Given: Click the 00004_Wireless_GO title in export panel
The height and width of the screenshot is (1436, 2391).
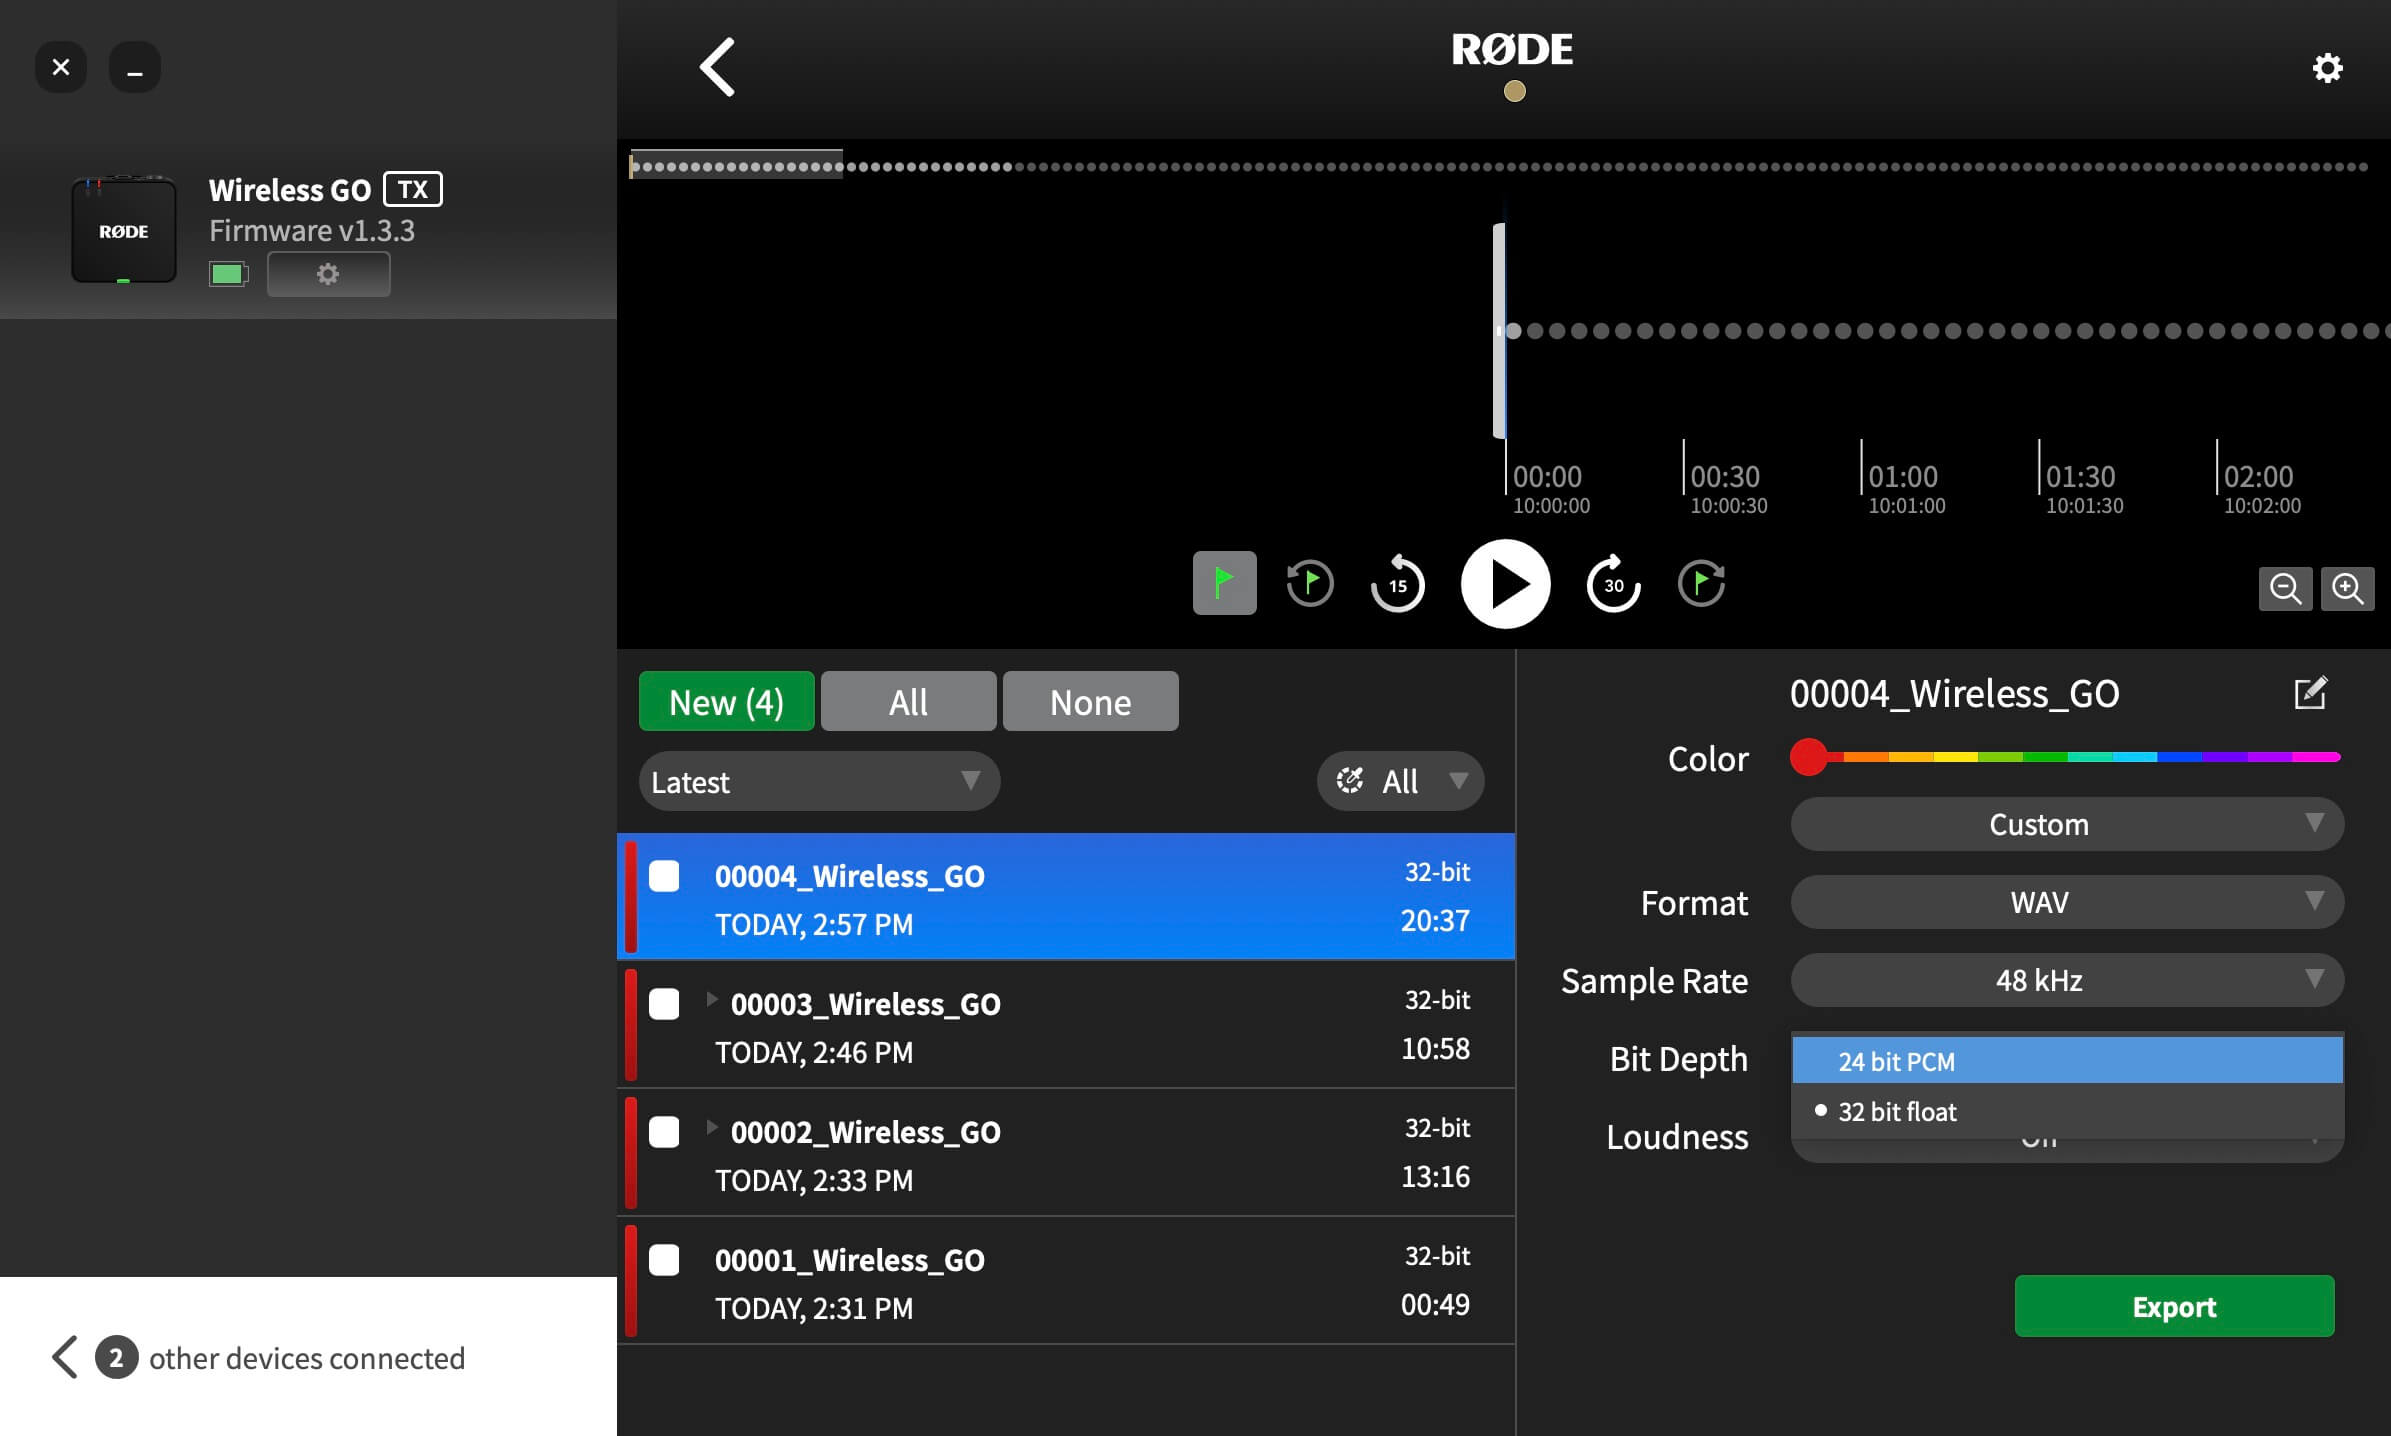Looking at the screenshot, I should tap(1954, 693).
